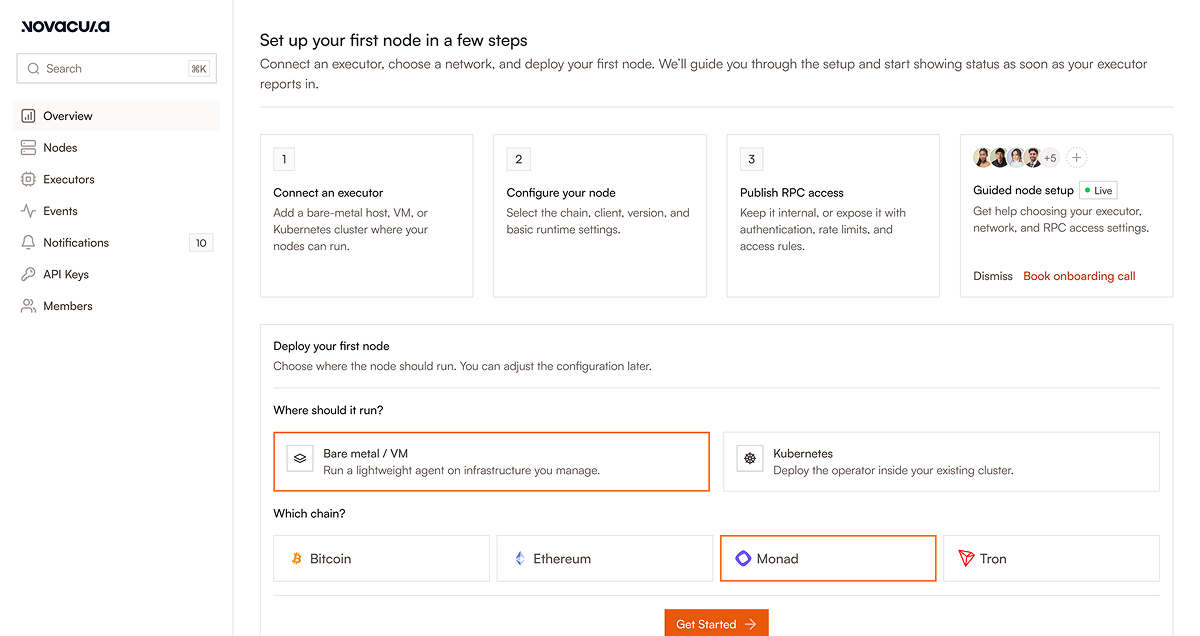
Task: Select the Kubernetes deployment option
Action: 941,462
